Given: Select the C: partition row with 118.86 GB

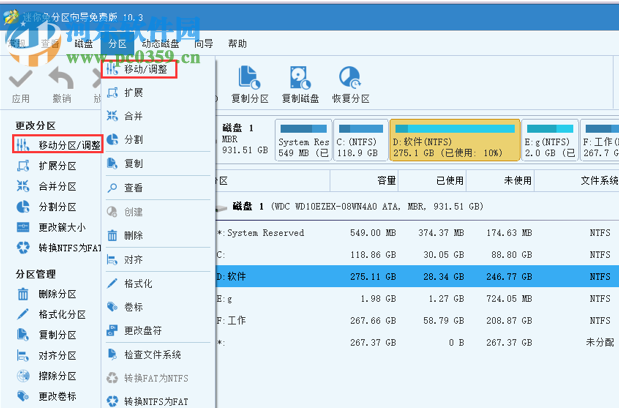Looking at the screenshot, I should tap(417, 255).
